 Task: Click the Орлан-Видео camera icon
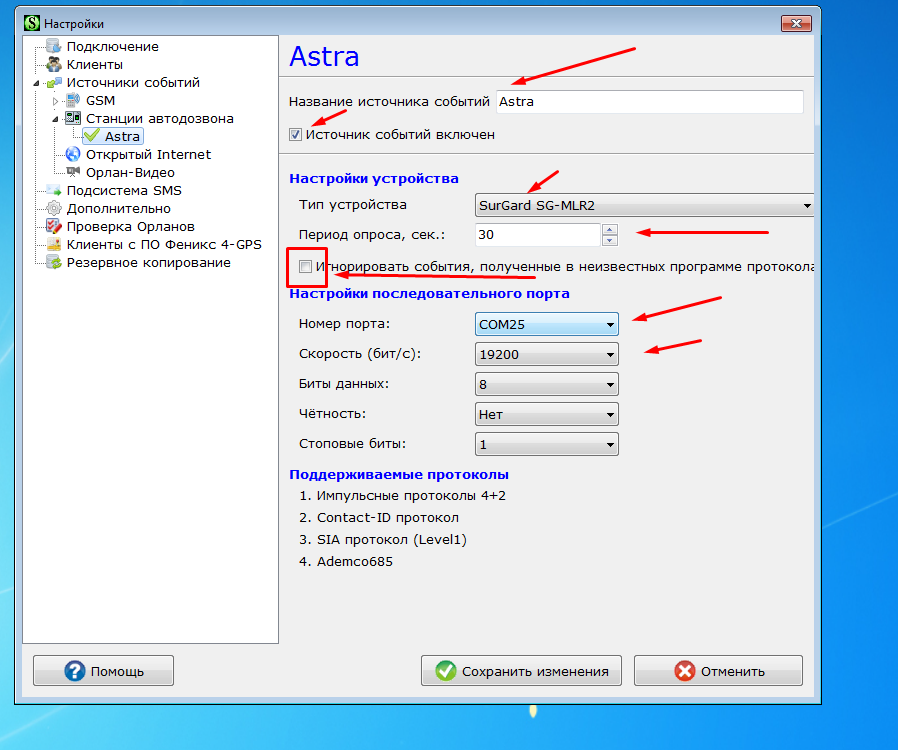click(x=73, y=172)
